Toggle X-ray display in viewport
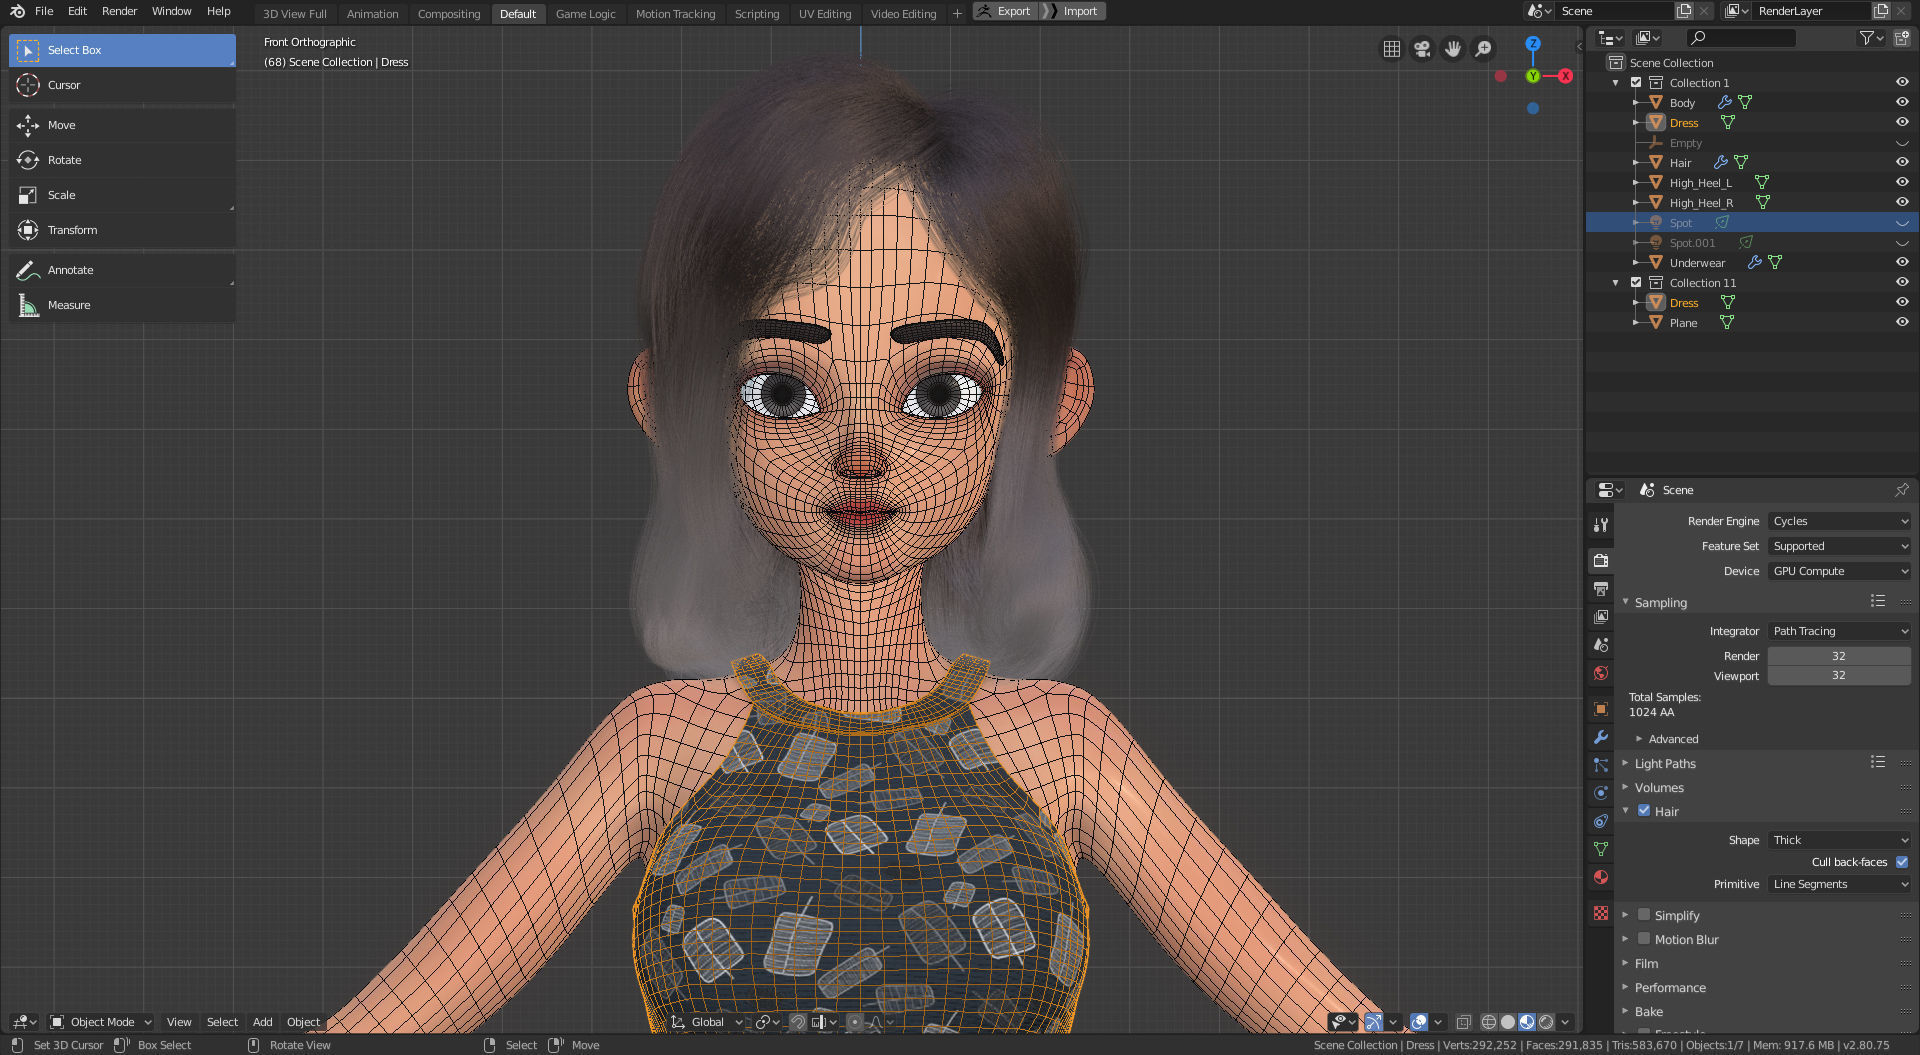This screenshot has width=1920, height=1055. 1463,1022
